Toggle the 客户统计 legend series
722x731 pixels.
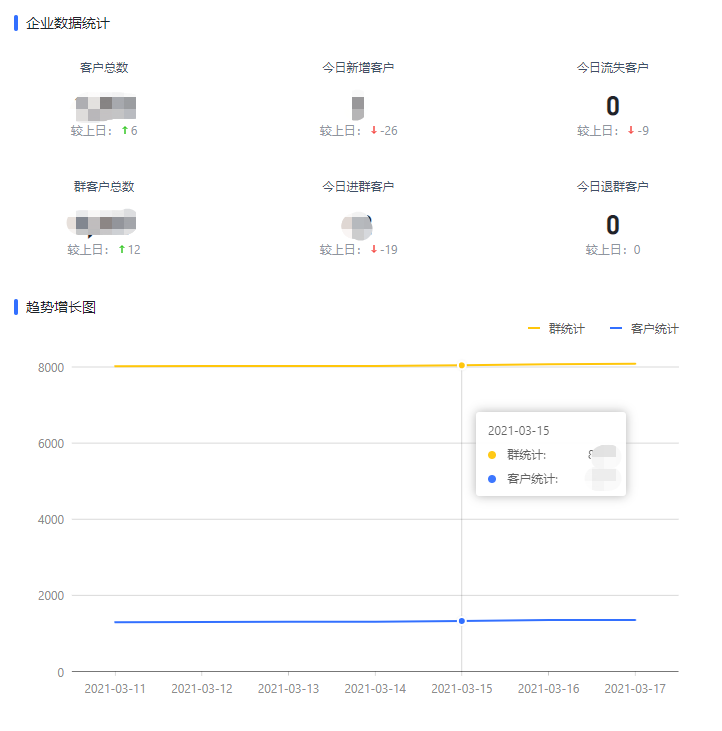pyautogui.click(x=644, y=329)
